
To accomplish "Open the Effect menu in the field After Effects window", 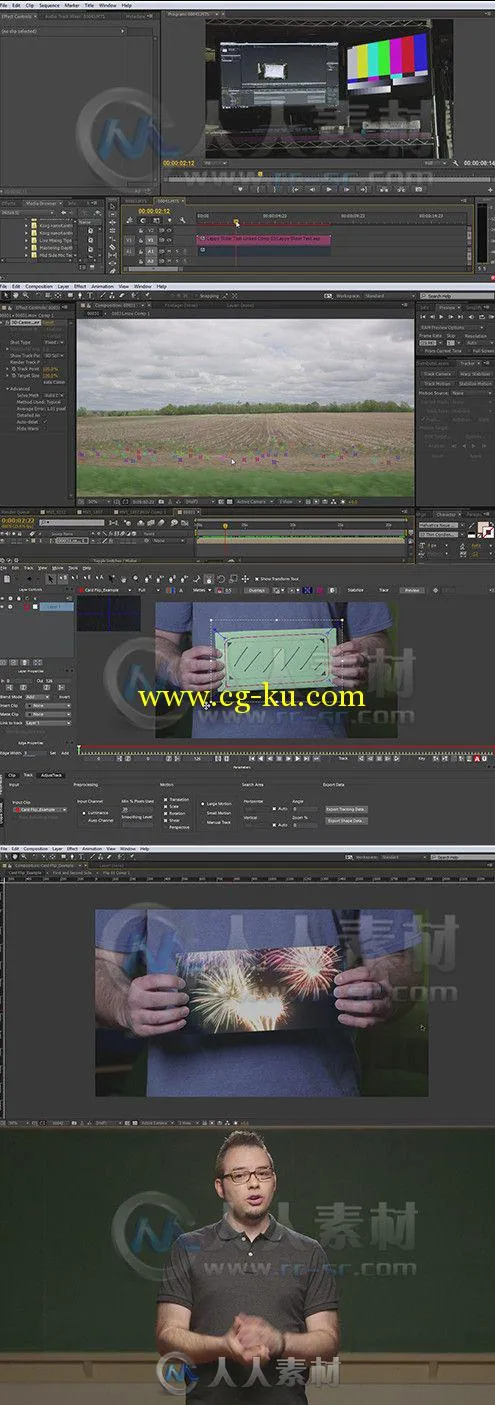I will [78, 286].
